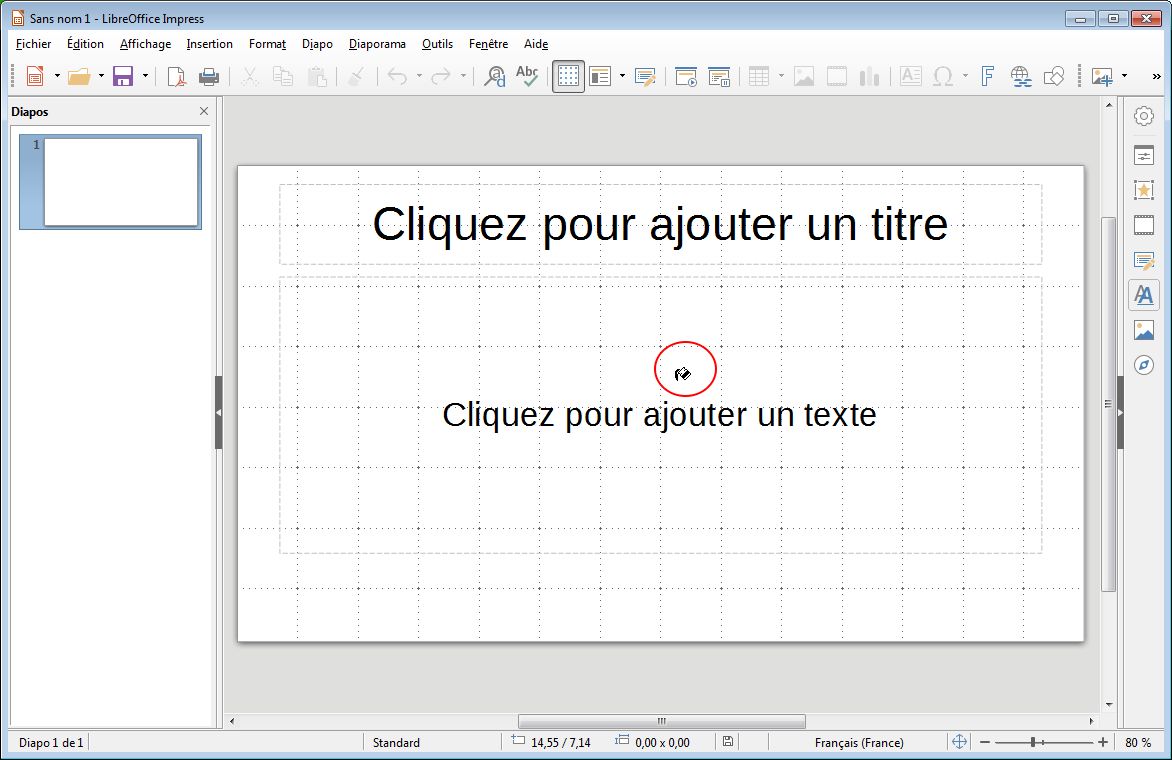Open the Insertion menu
This screenshot has width=1172, height=760.
pyautogui.click(x=209, y=44)
